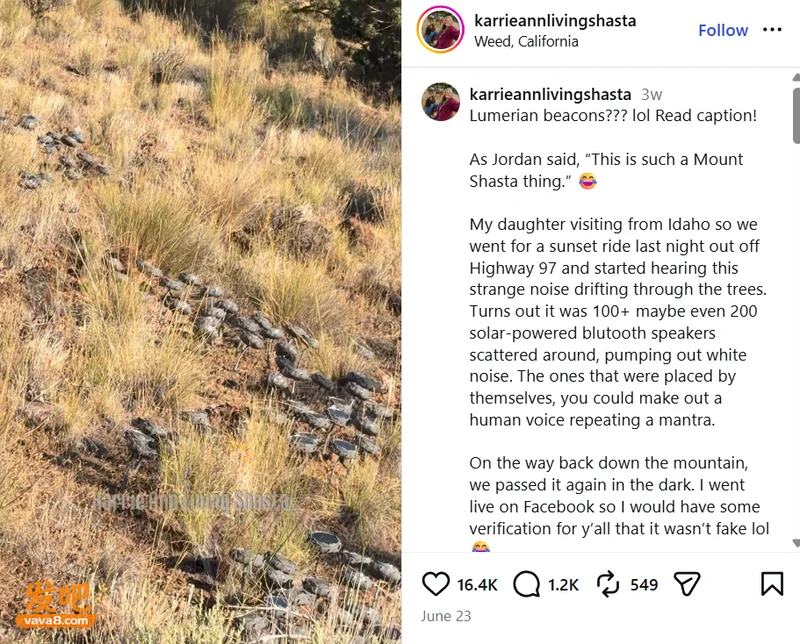Image resolution: width=800 pixels, height=644 pixels.
Task: Click the scroll-down arrow of caption scrollbar
Action: [x=796, y=542]
